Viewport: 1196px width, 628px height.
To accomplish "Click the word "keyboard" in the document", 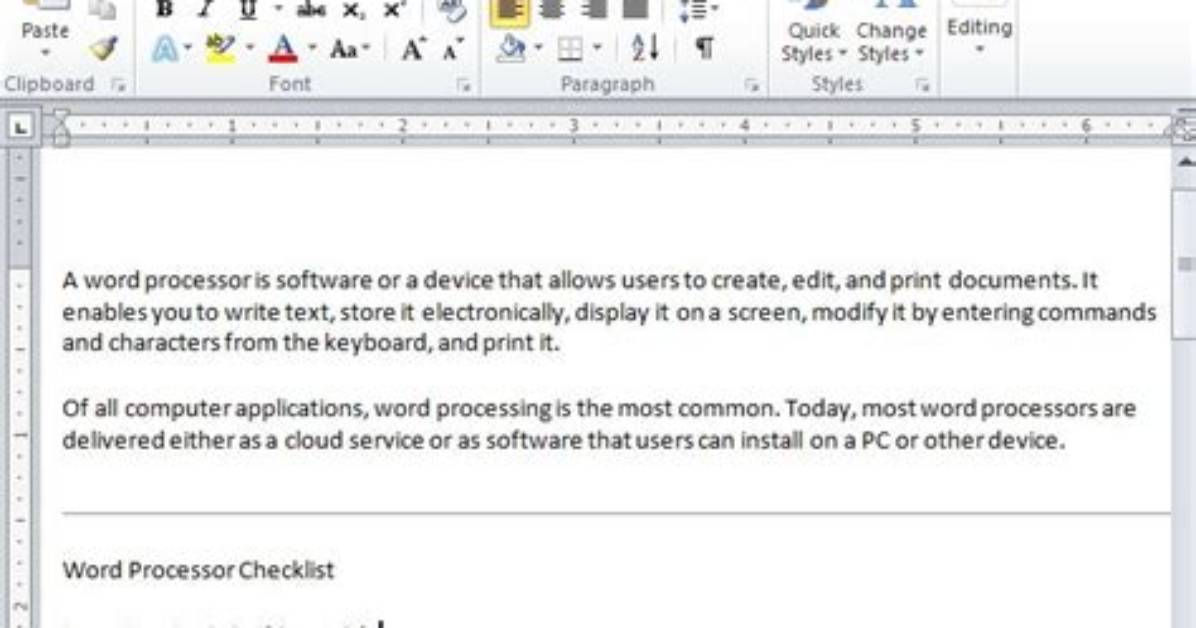I will [379, 343].
